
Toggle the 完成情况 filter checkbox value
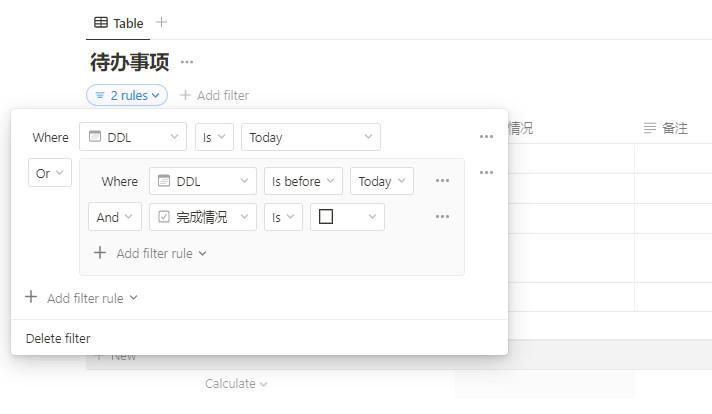(x=326, y=217)
